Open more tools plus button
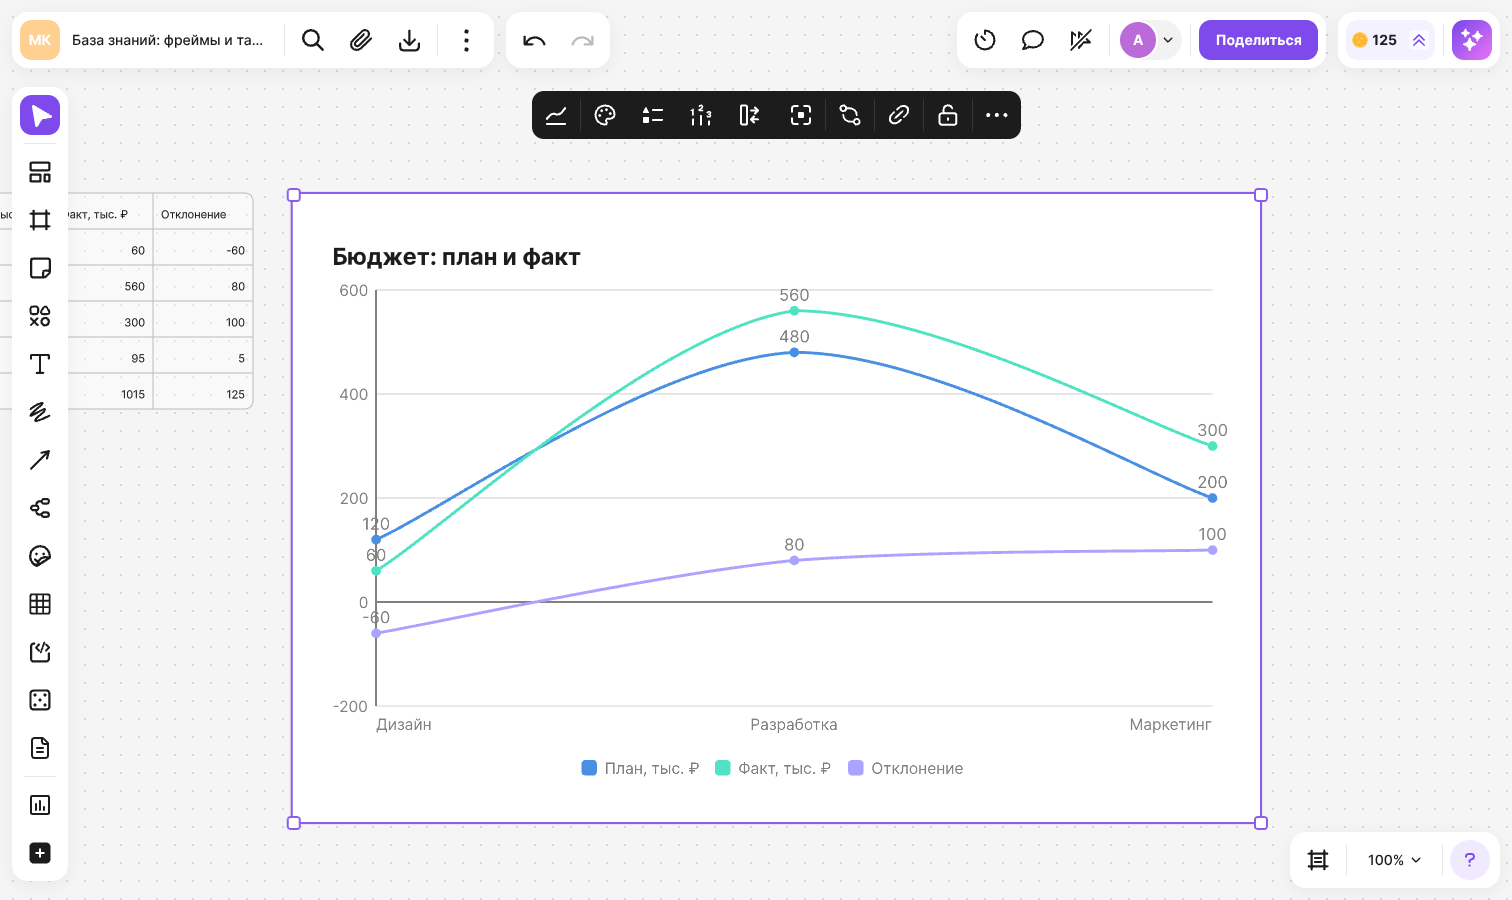Screen dimensions: 1512x900 pos(40,853)
